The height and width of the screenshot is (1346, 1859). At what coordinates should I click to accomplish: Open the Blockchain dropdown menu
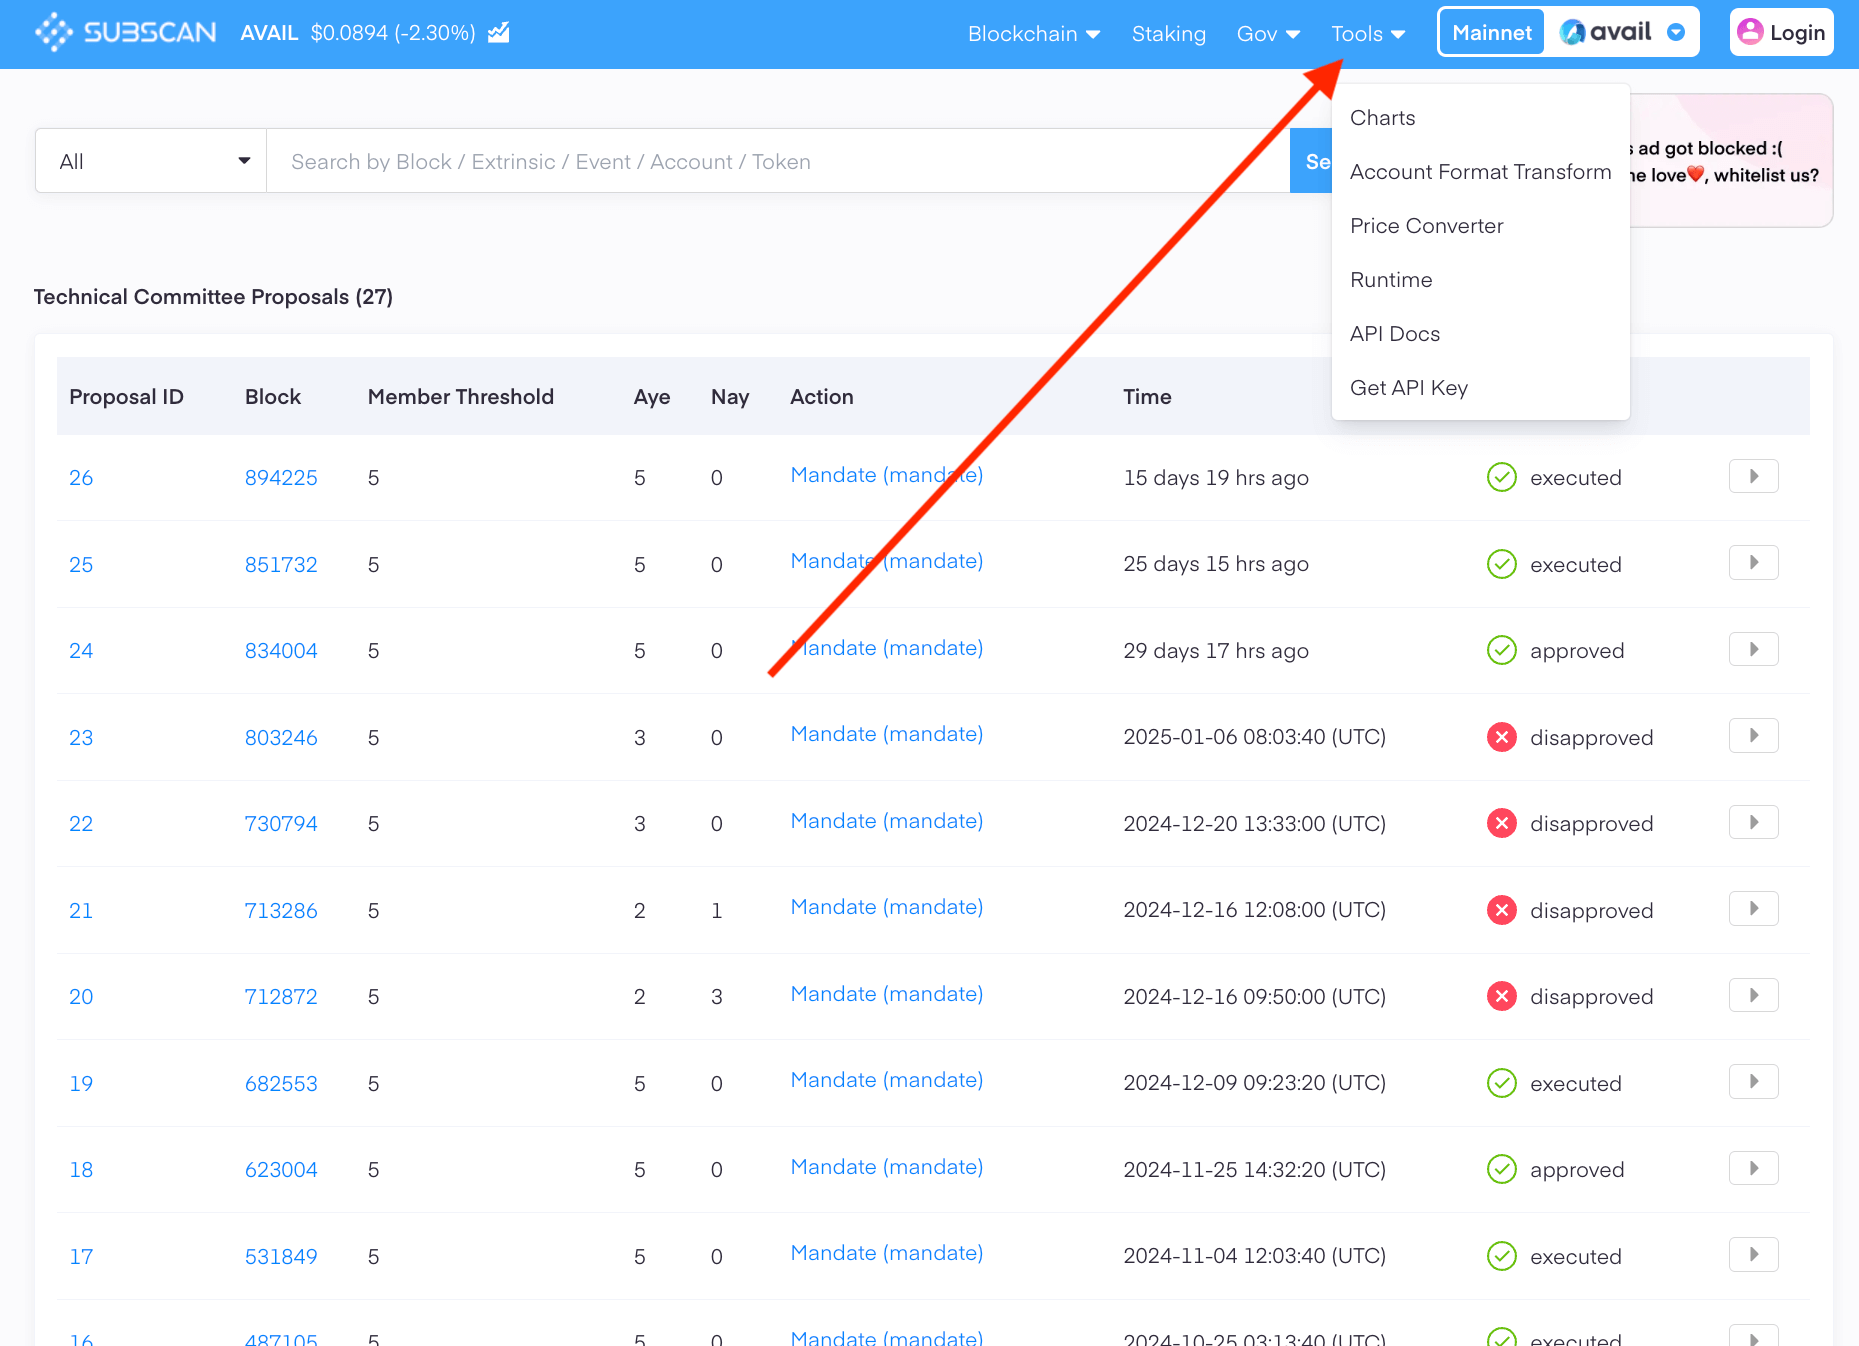click(x=1033, y=34)
